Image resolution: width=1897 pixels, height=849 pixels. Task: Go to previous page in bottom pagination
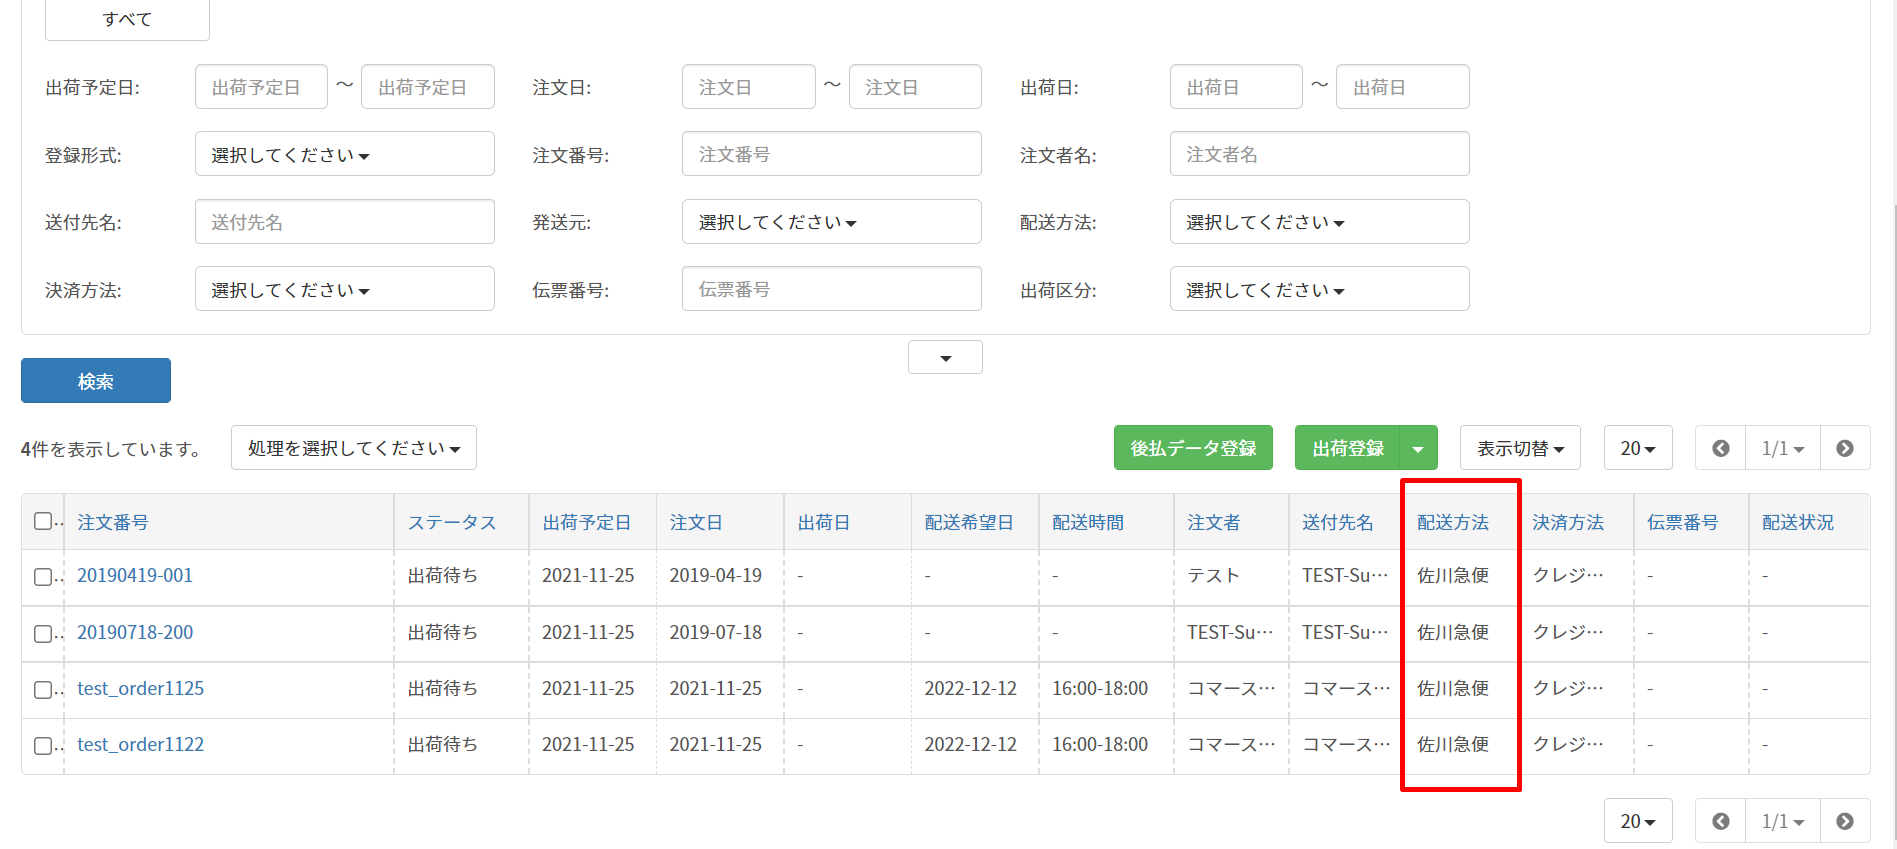1721,821
